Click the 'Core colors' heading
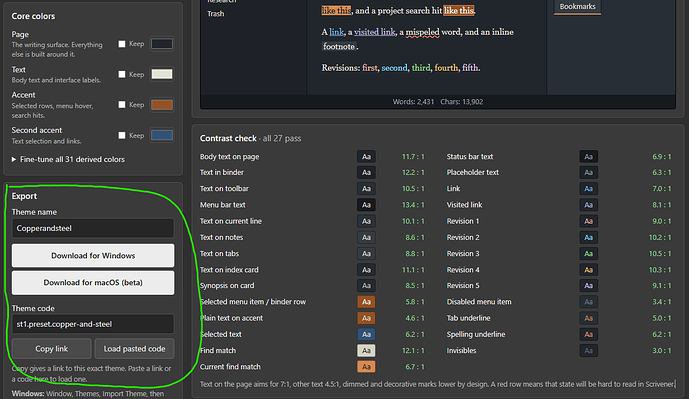 (x=33, y=16)
